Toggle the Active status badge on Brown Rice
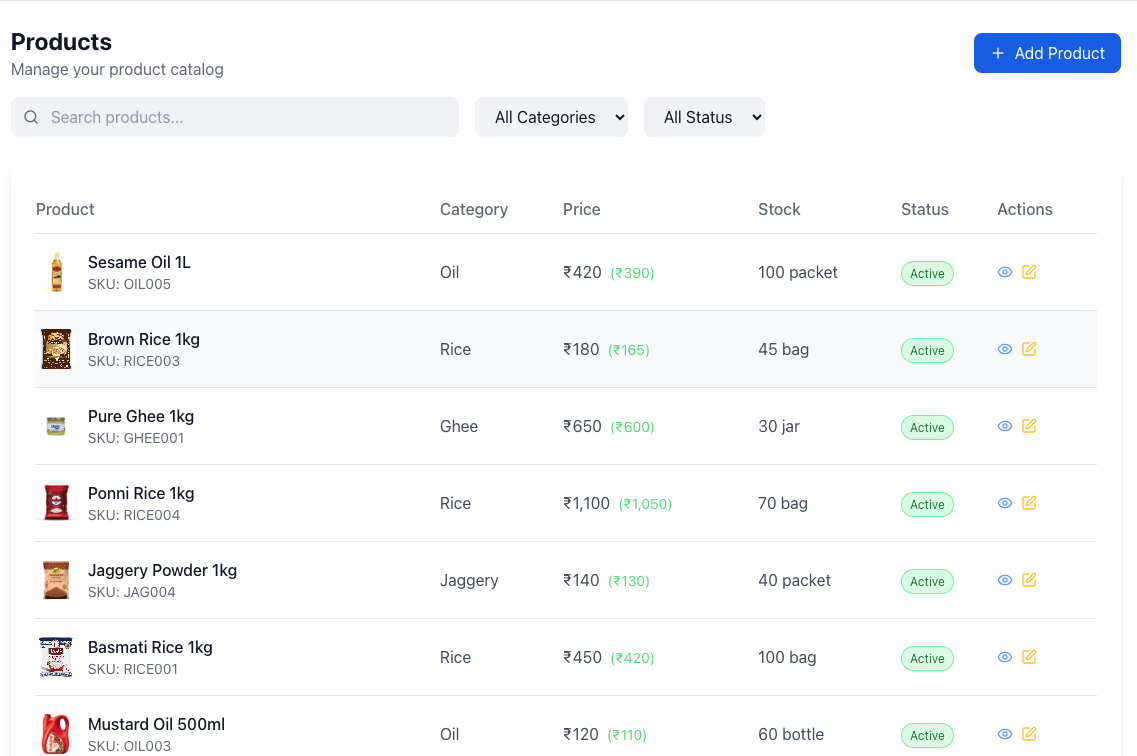 click(x=927, y=350)
